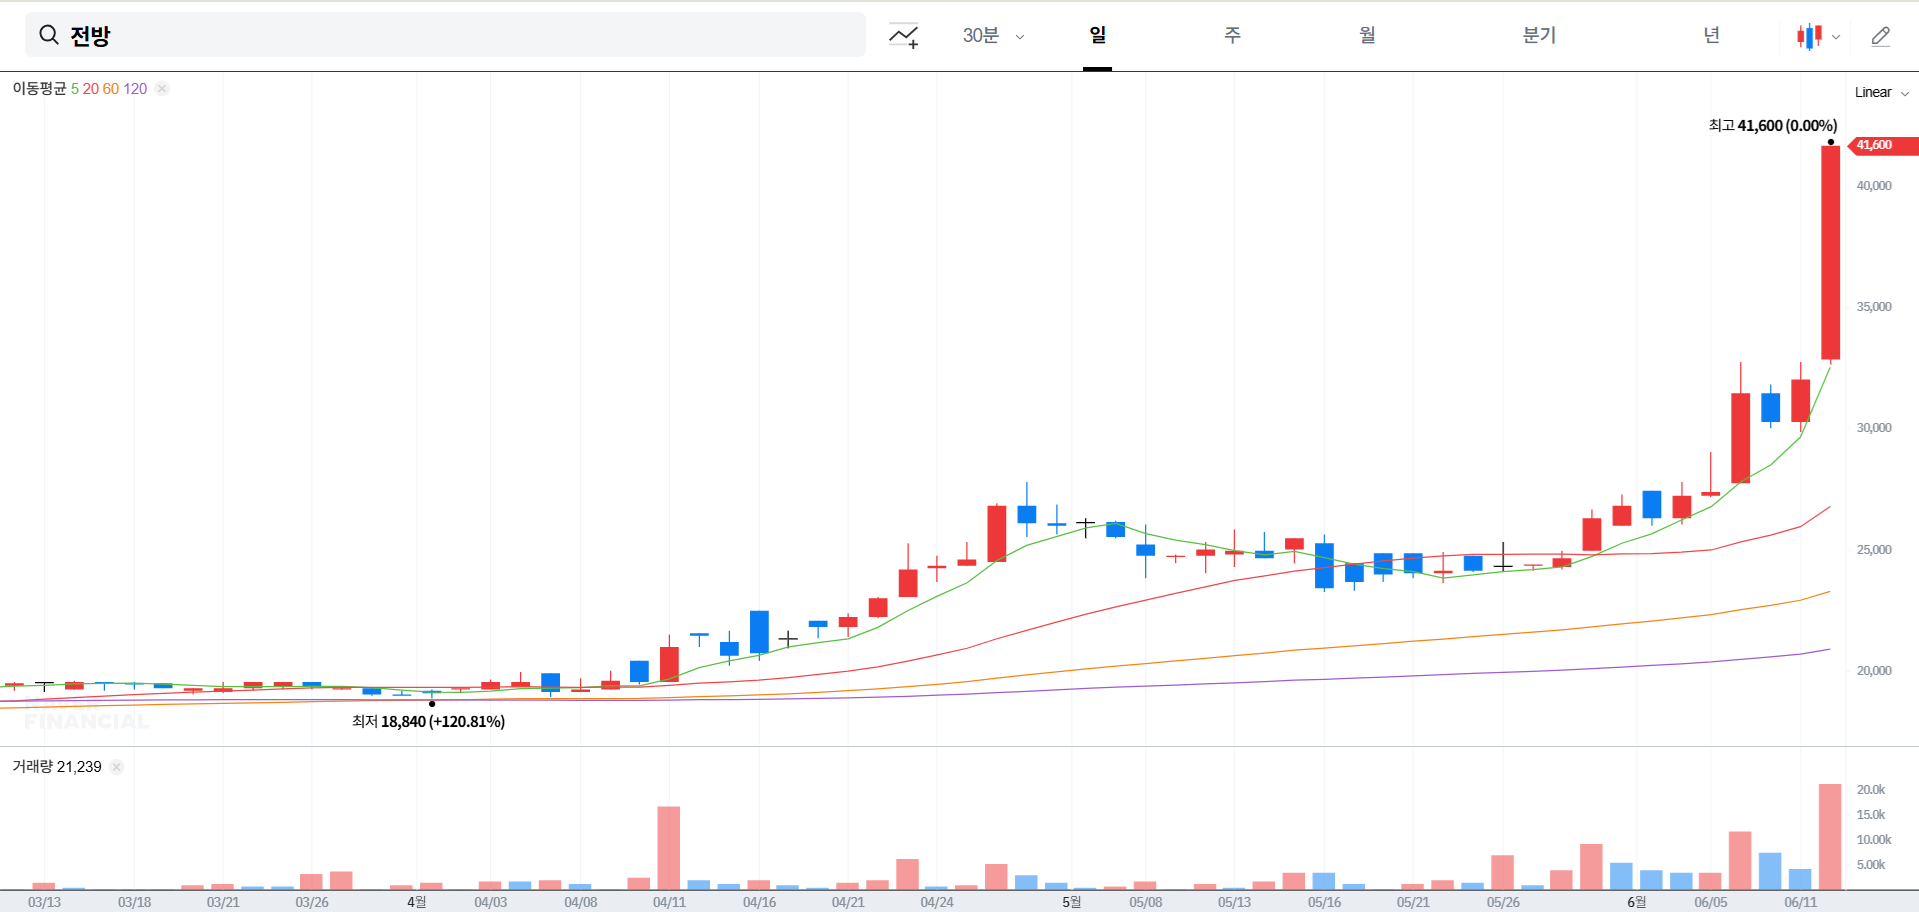
Task: Open the 30분 interval dropdown
Action: [993, 36]
